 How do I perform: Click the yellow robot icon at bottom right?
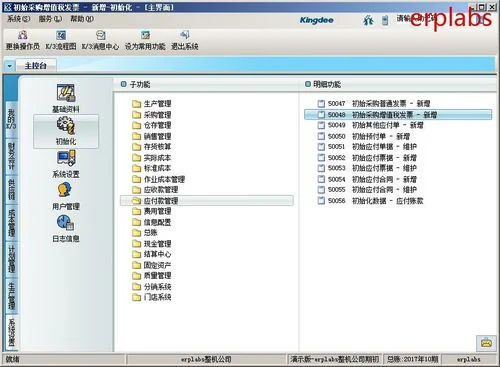click(486, 343)
